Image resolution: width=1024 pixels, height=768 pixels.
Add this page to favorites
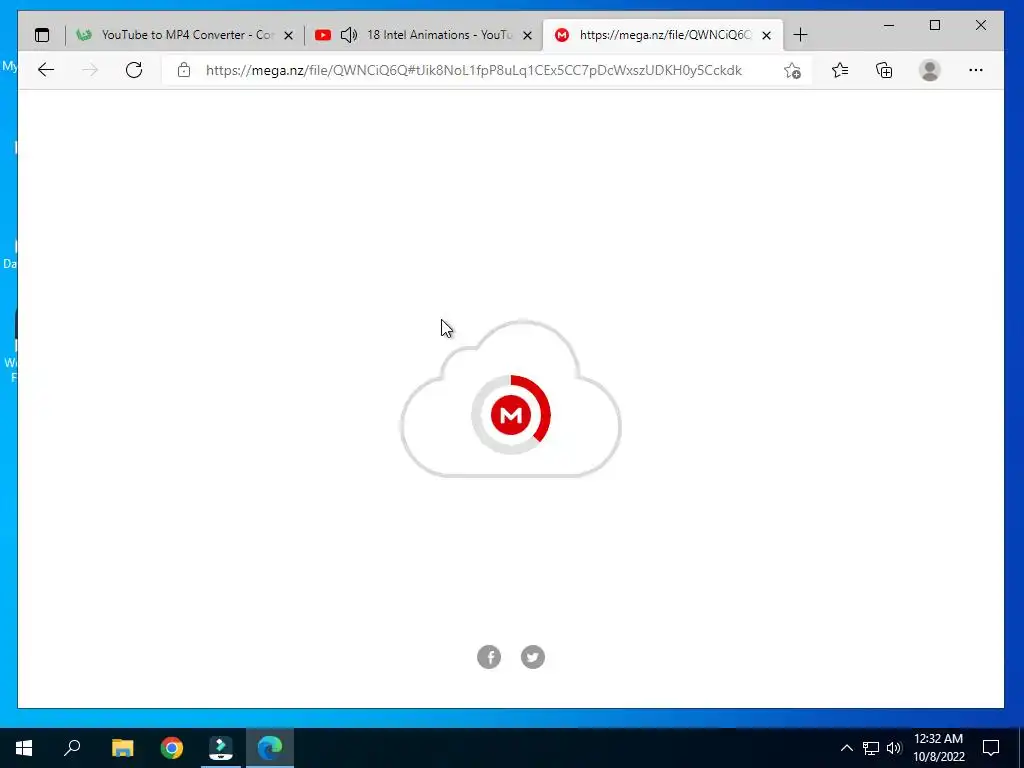tap(792, 71)
